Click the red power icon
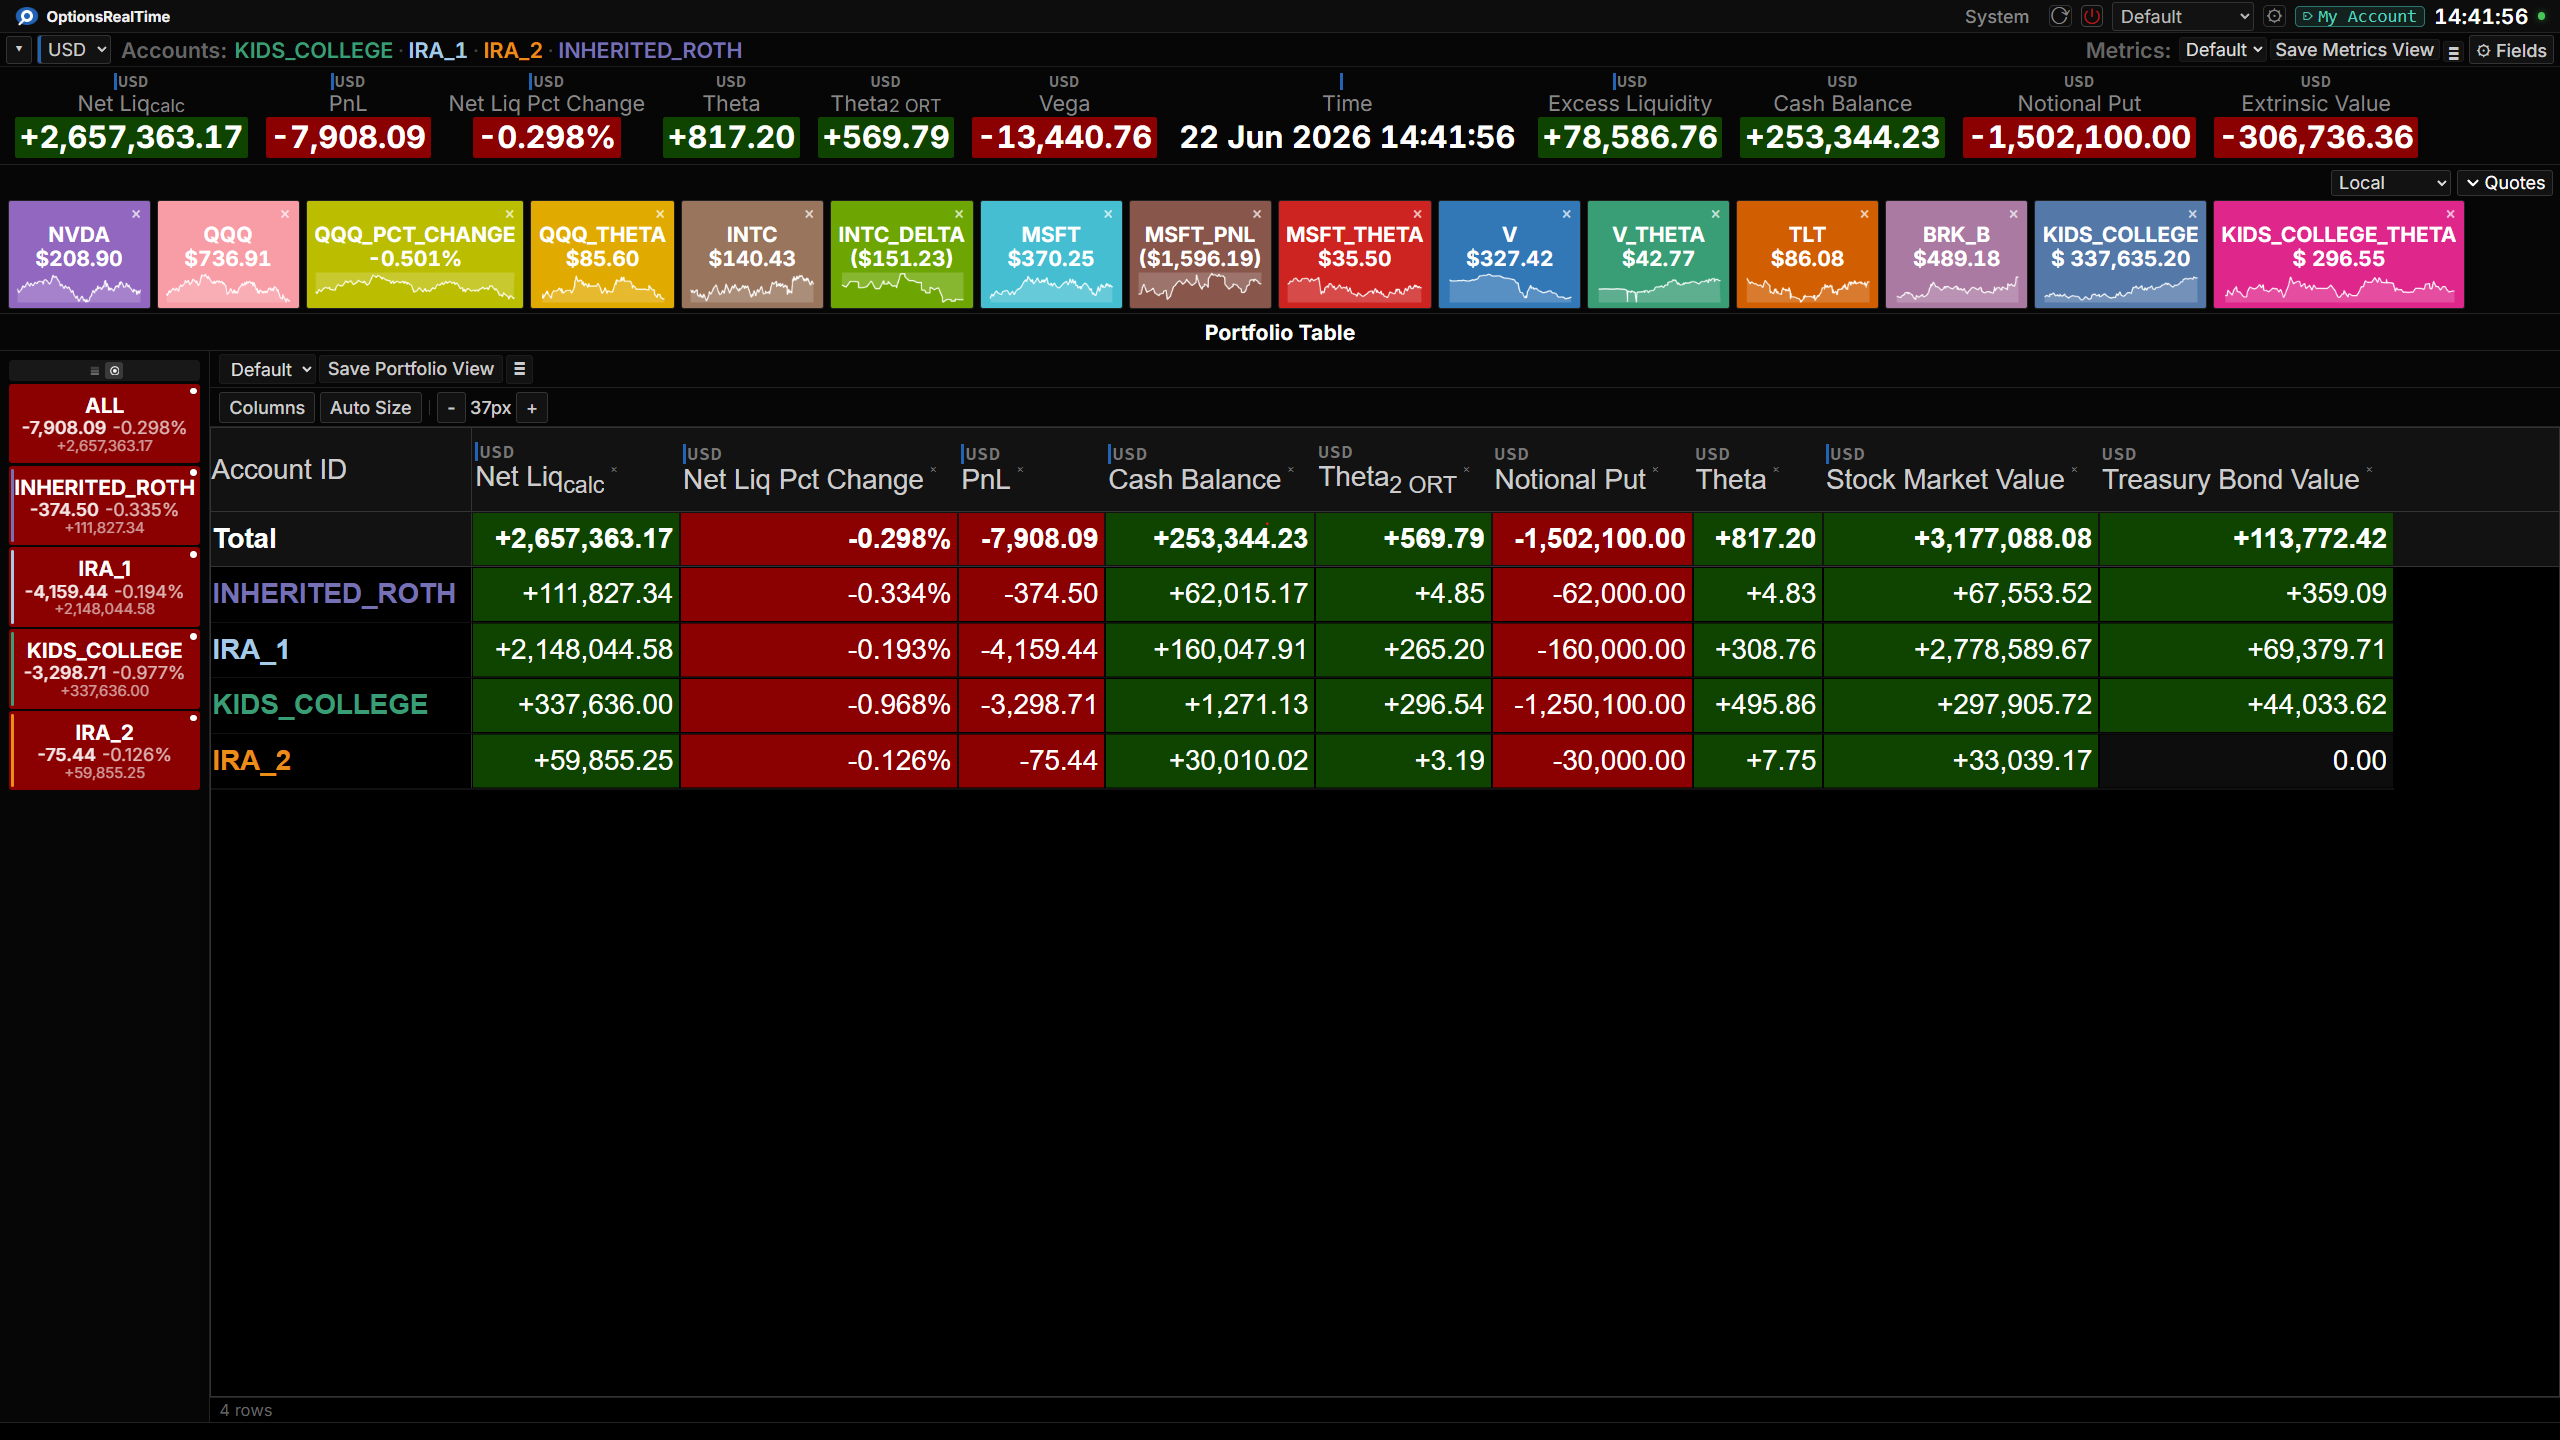Image resolution: width=2560 pixels, height=1440 pixels. point(2091,16)
